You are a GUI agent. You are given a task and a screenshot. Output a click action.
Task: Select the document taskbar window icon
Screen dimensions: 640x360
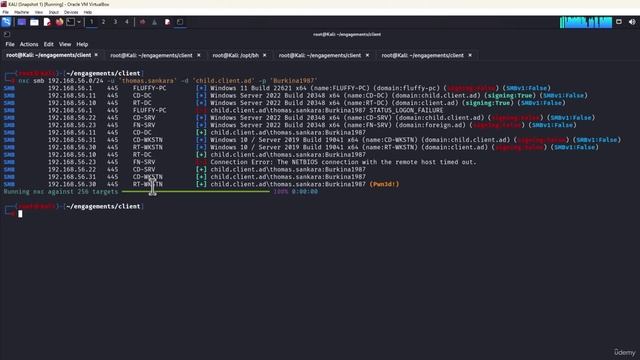click(167, 22)
